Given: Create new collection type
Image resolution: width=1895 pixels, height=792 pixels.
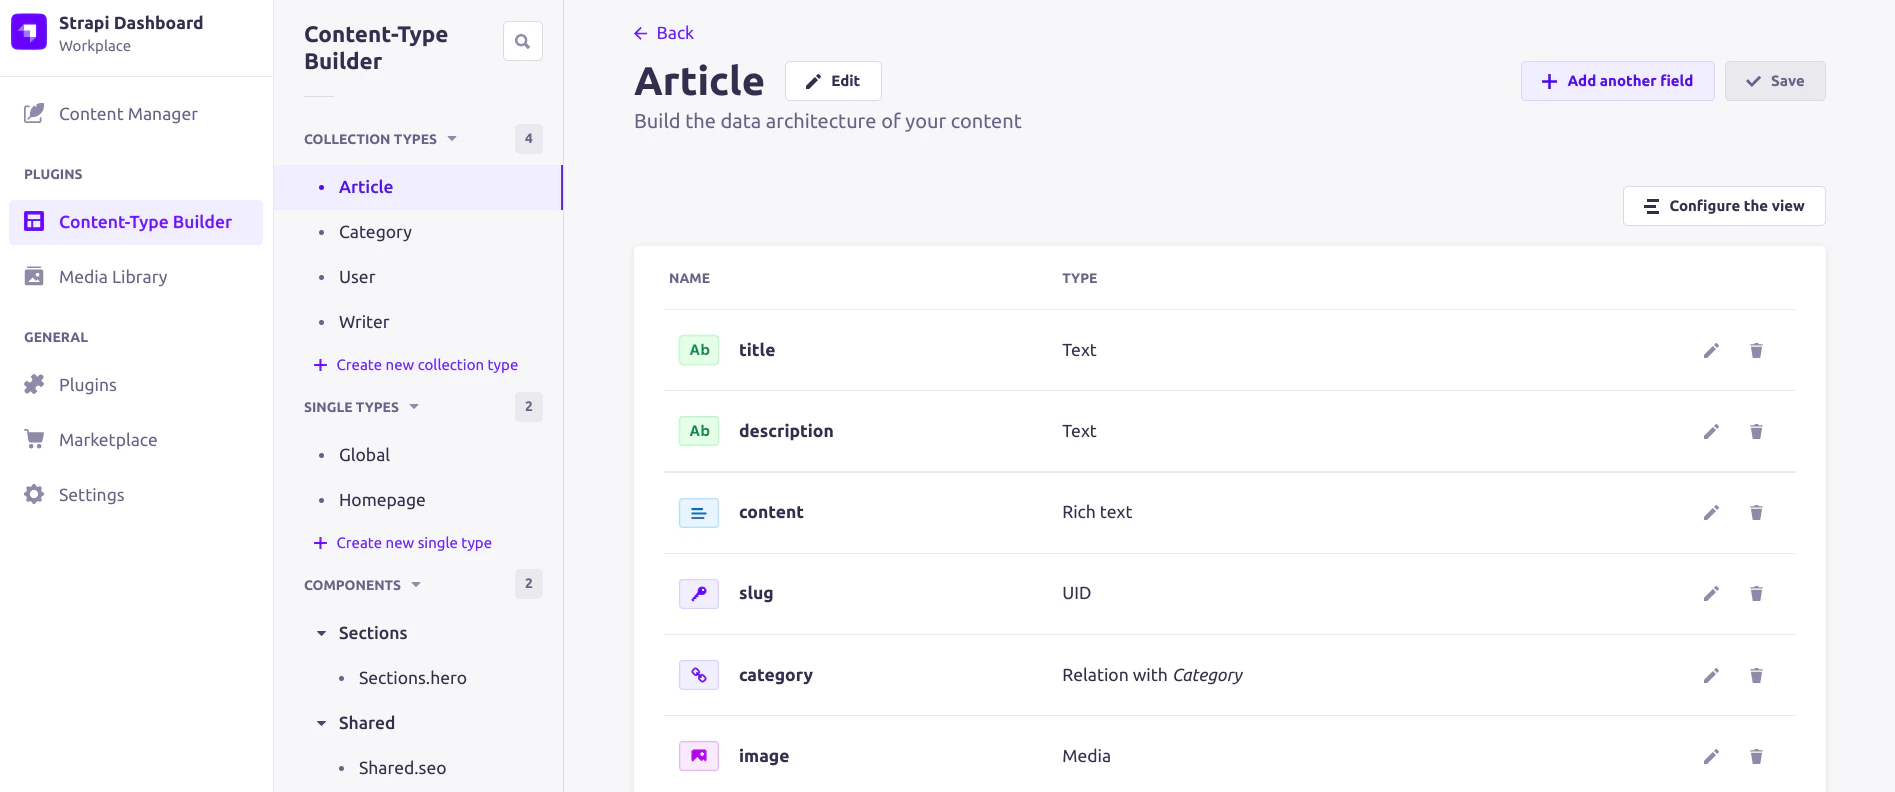Looking at the screenshot, I should 416,365.
